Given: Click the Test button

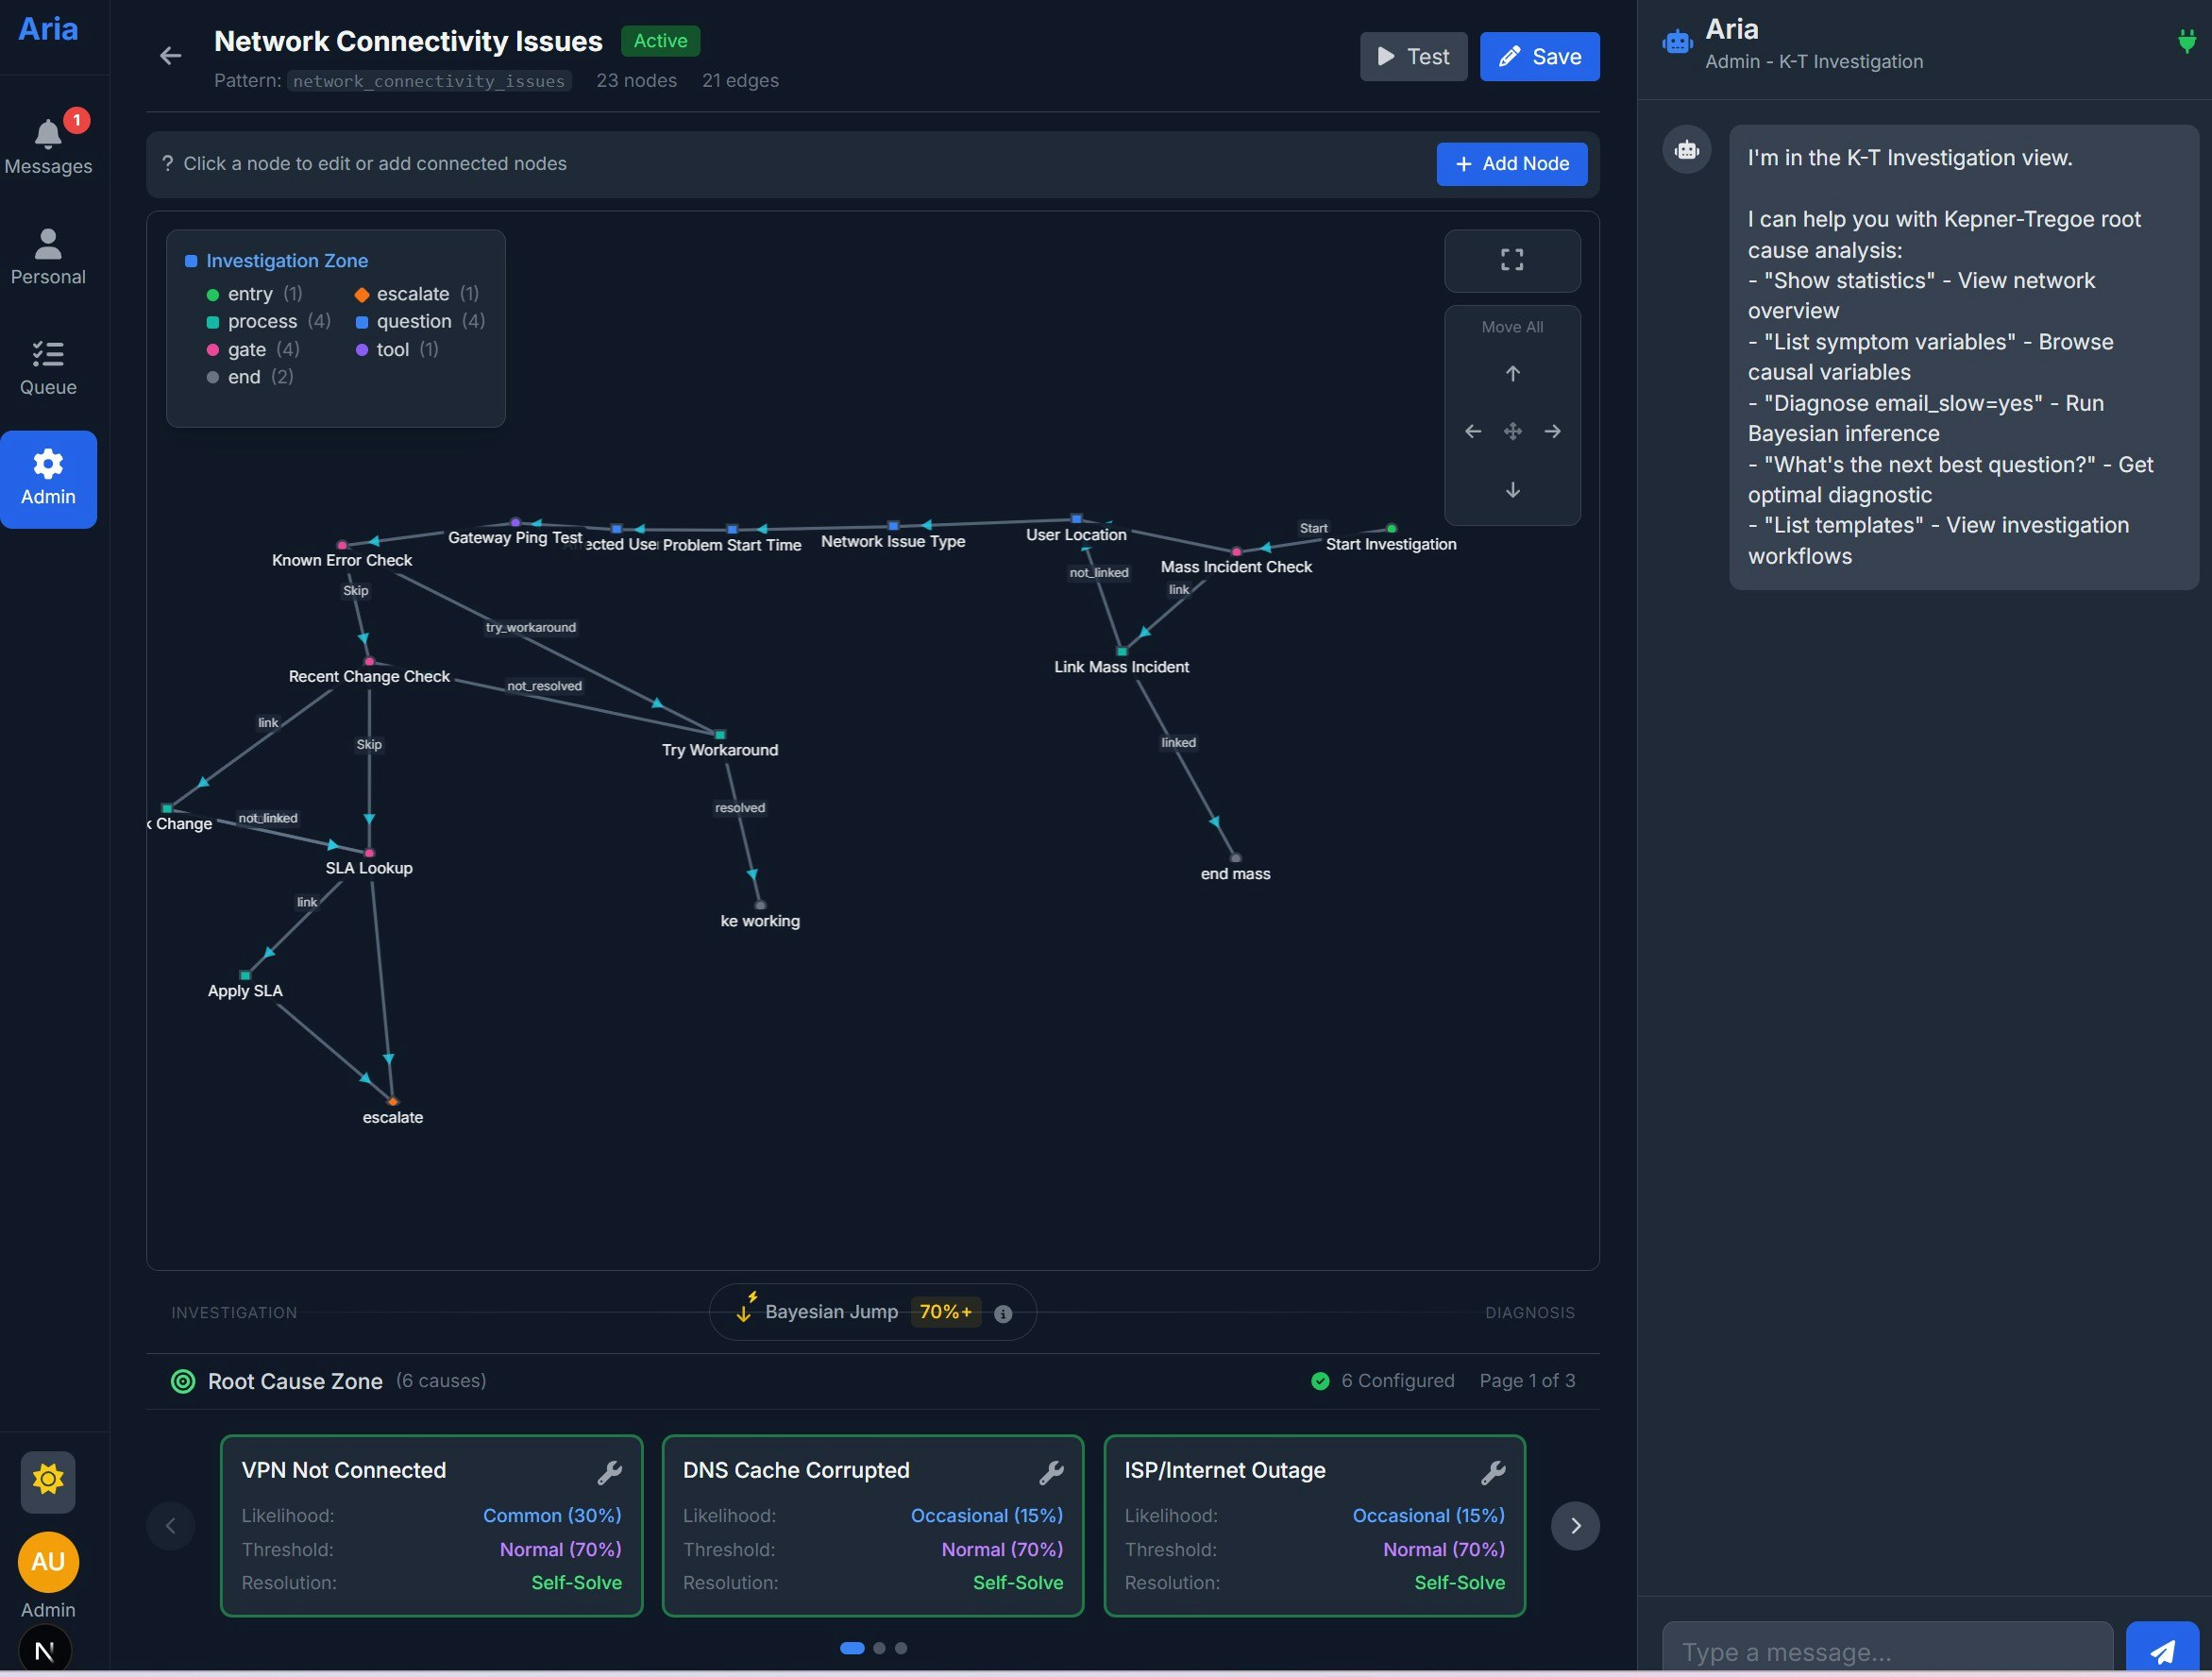Looking at the screenshot, I should (x=1412, y=57).
